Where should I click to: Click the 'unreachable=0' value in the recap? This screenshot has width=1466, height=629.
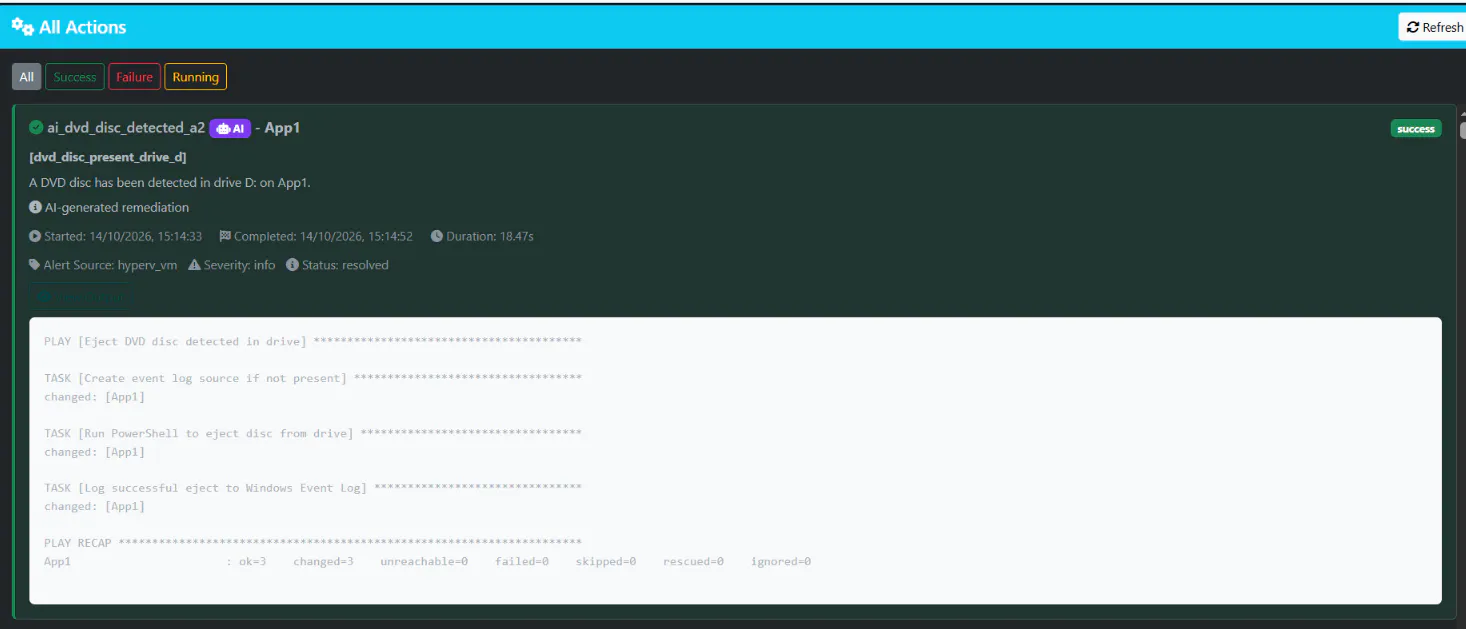(x=424, y=562)
